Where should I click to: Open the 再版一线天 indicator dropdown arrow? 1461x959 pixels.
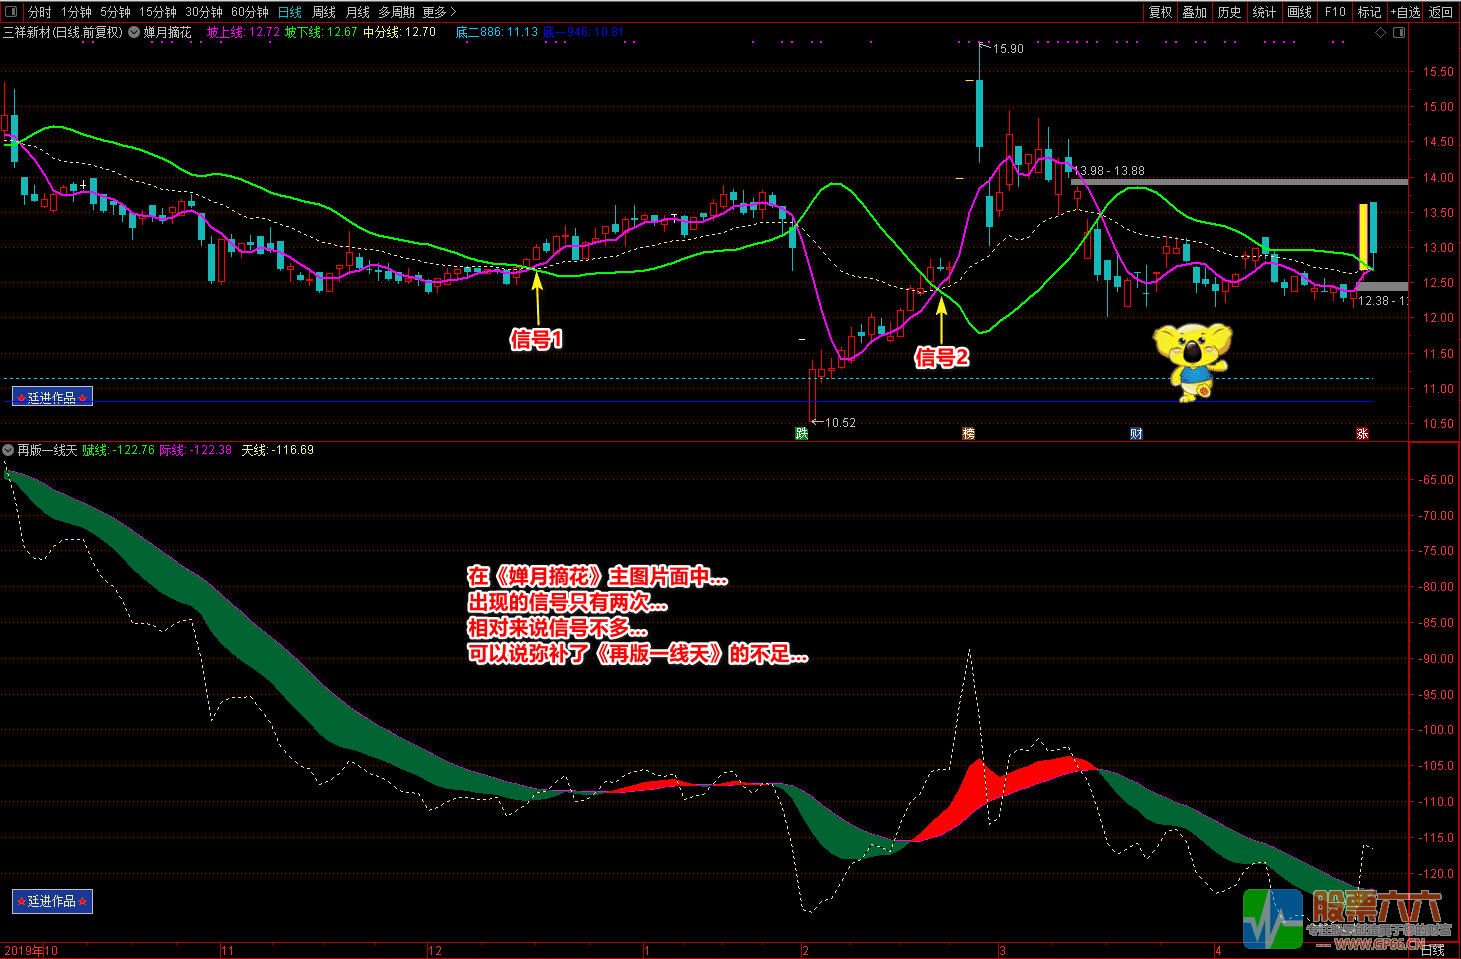point(9,450)
